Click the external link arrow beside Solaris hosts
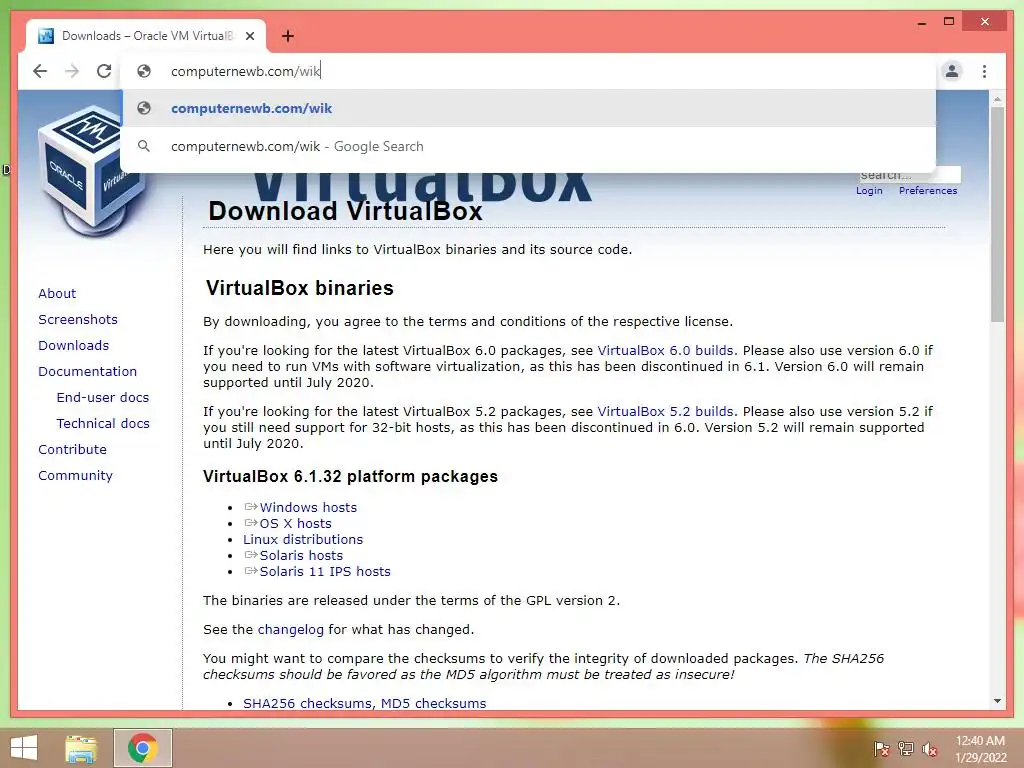 251,554
